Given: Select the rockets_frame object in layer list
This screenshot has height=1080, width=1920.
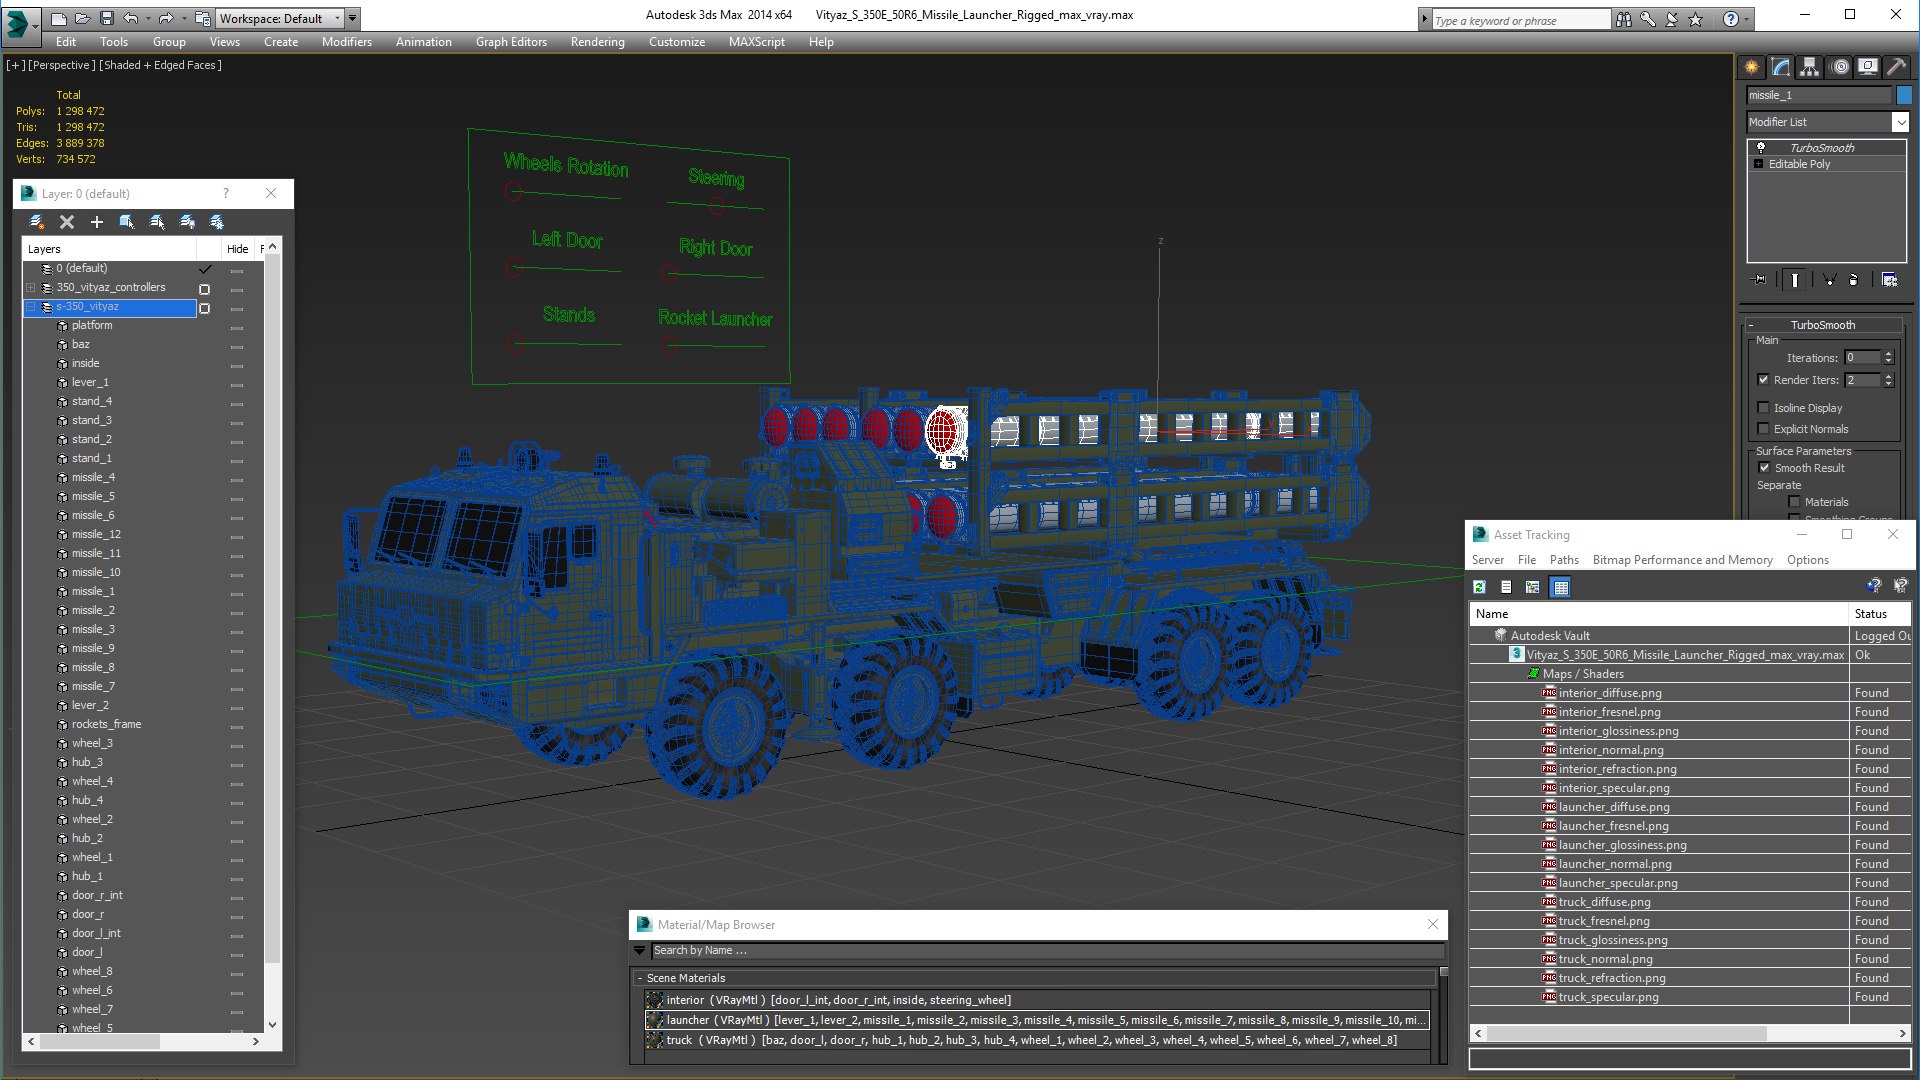Looking at the screenshot, I should point(106,724).
